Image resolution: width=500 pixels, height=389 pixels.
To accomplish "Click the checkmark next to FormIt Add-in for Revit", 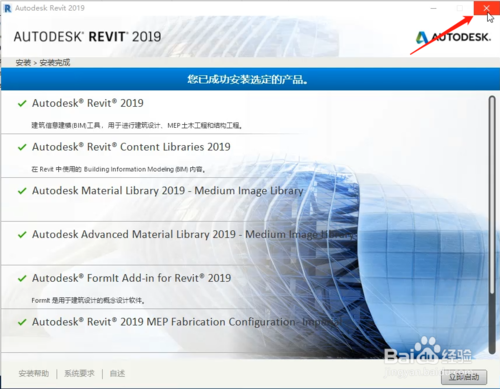I will (22, 278).
